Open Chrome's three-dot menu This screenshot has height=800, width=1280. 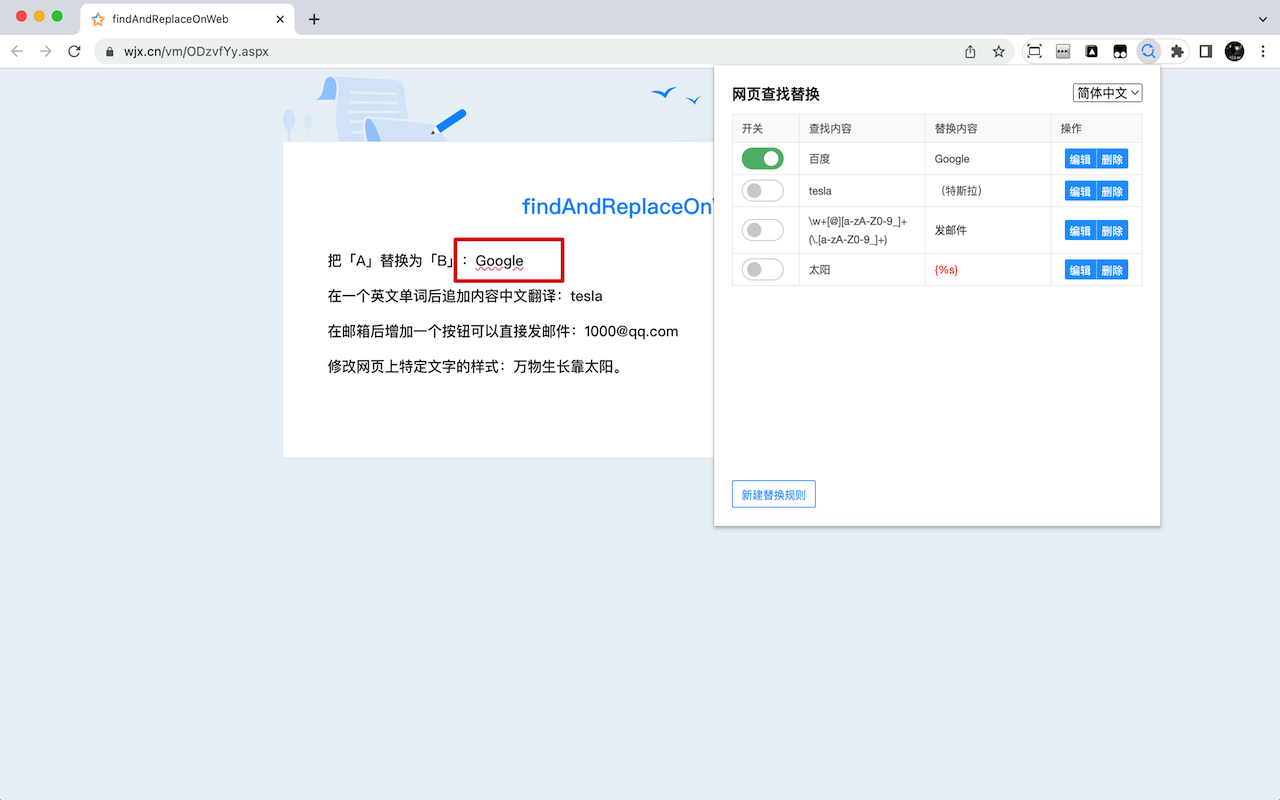click(1263, 51)
